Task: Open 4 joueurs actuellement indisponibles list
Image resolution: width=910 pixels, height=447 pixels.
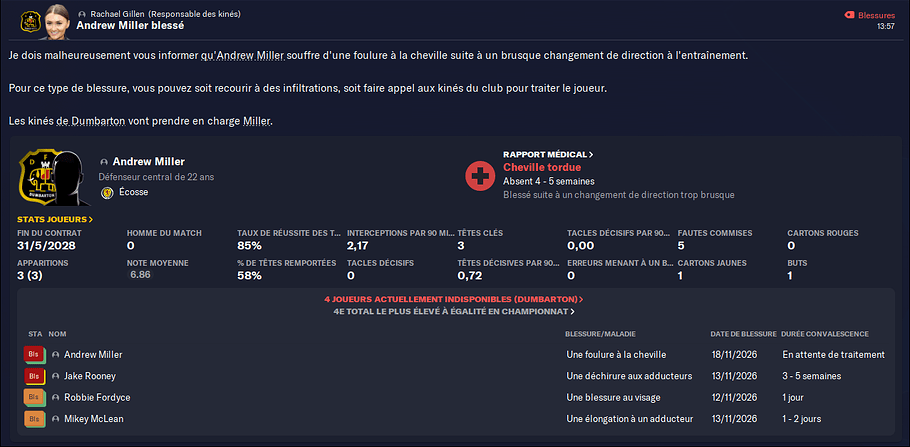Action: pos(454,300)
